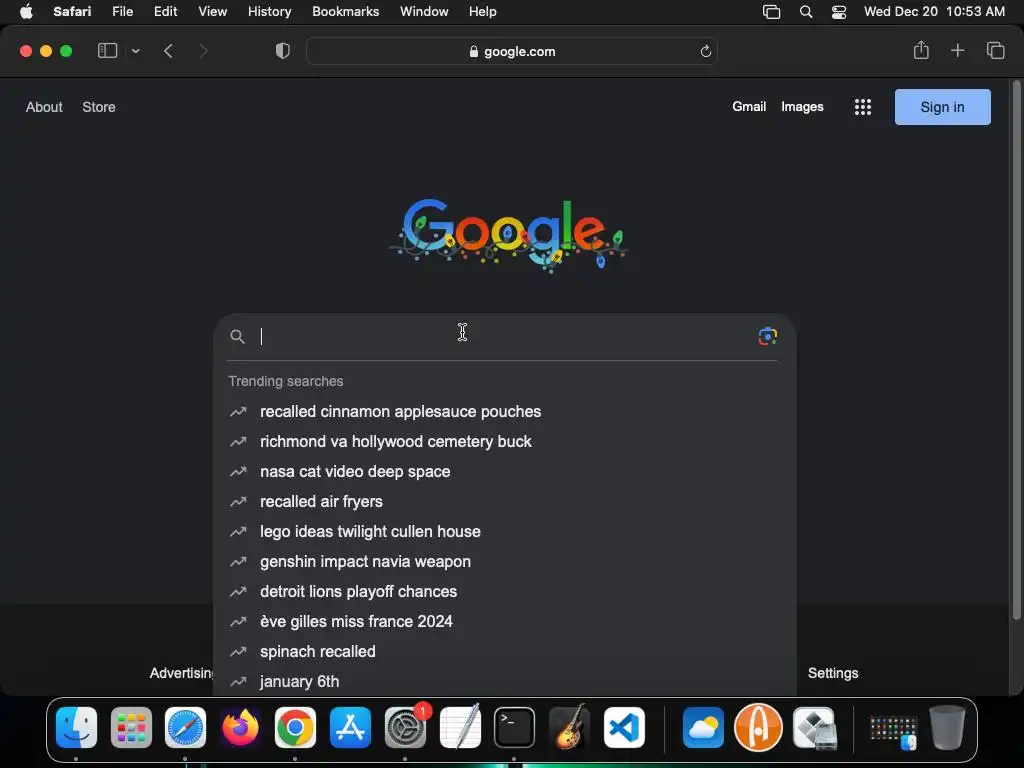Open the Edit menu

click(x=165, y=12)
